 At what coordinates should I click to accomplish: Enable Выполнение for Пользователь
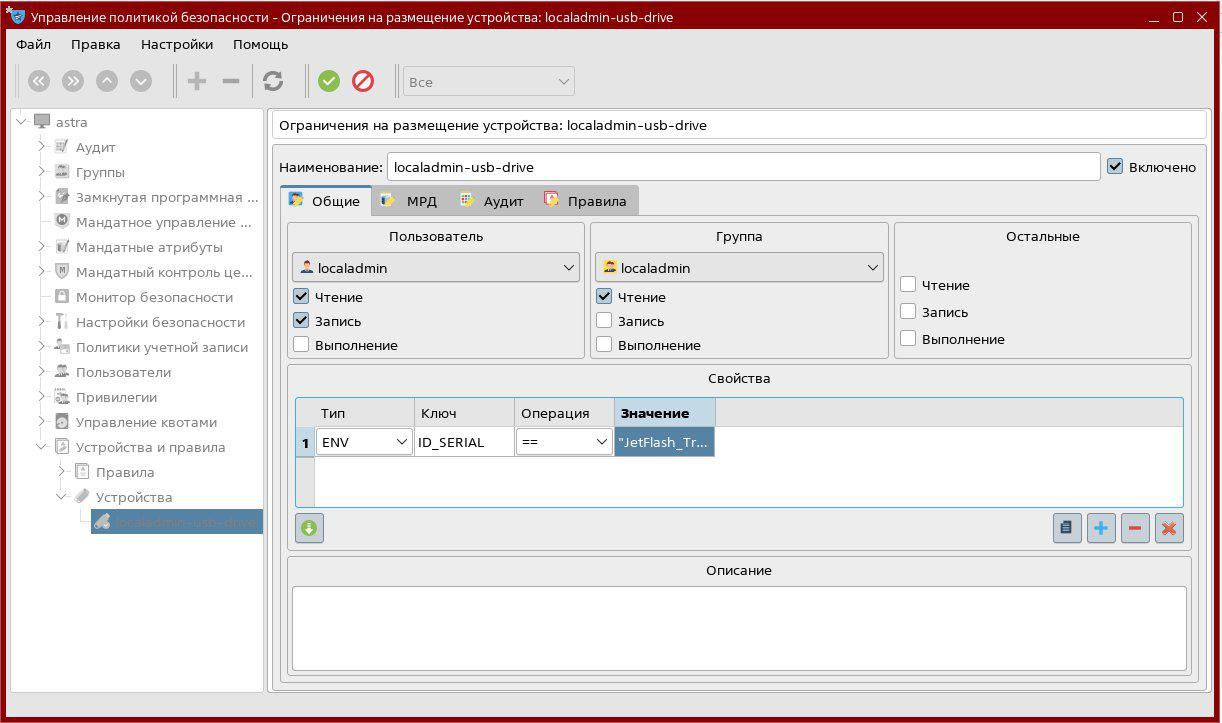click(301, 345)
